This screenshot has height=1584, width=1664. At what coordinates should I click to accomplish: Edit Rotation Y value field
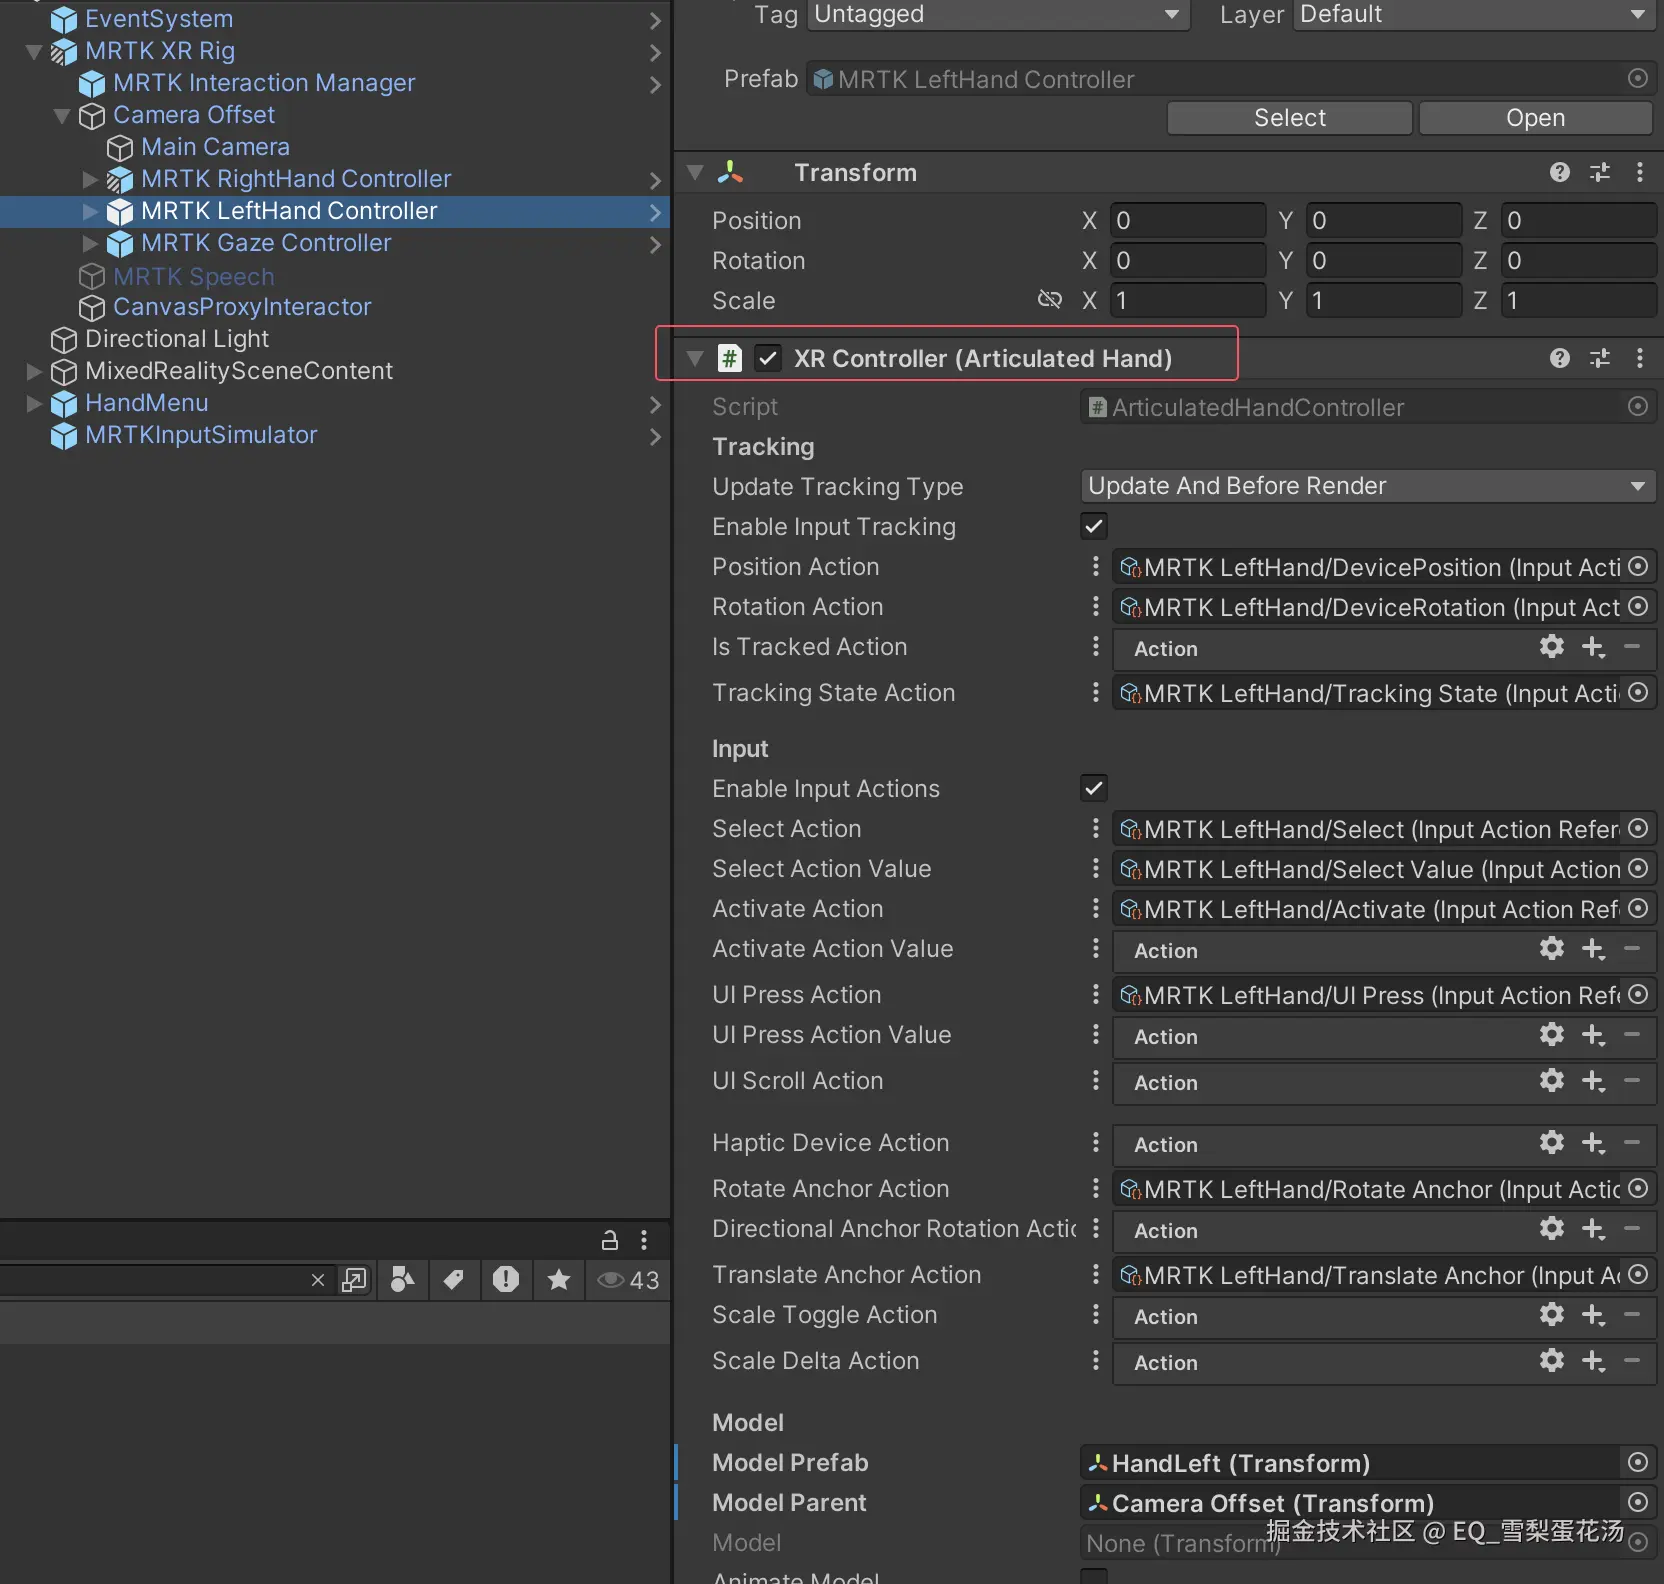pyautogui.click(x=1383, y=260)
